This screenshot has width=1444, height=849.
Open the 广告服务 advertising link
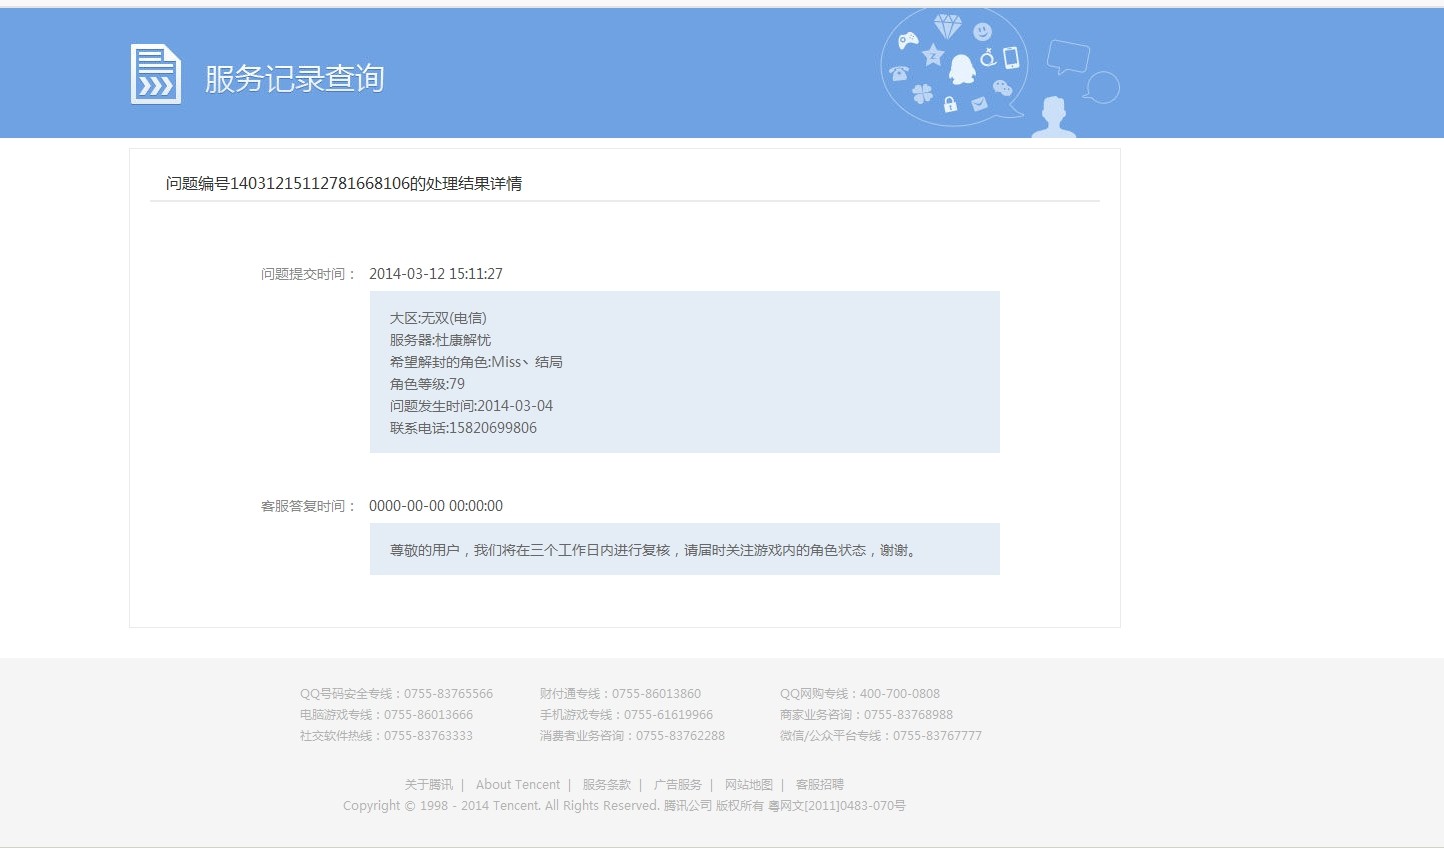(x=679, y=784)
